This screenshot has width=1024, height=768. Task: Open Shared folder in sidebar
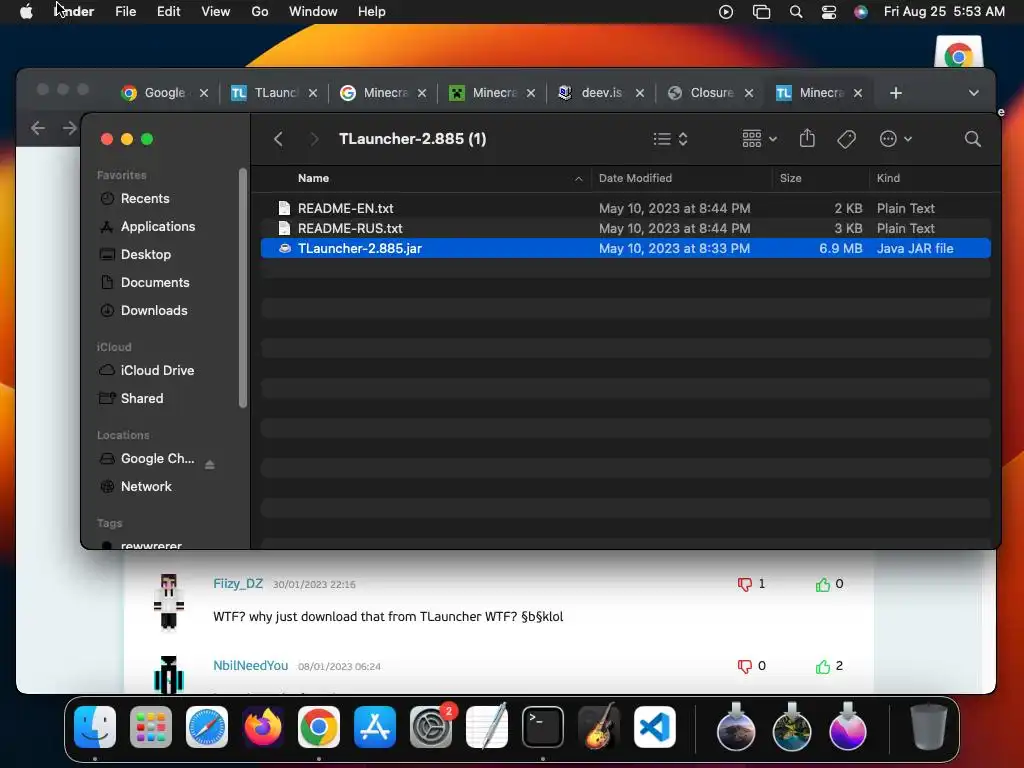tap(141, 398)
